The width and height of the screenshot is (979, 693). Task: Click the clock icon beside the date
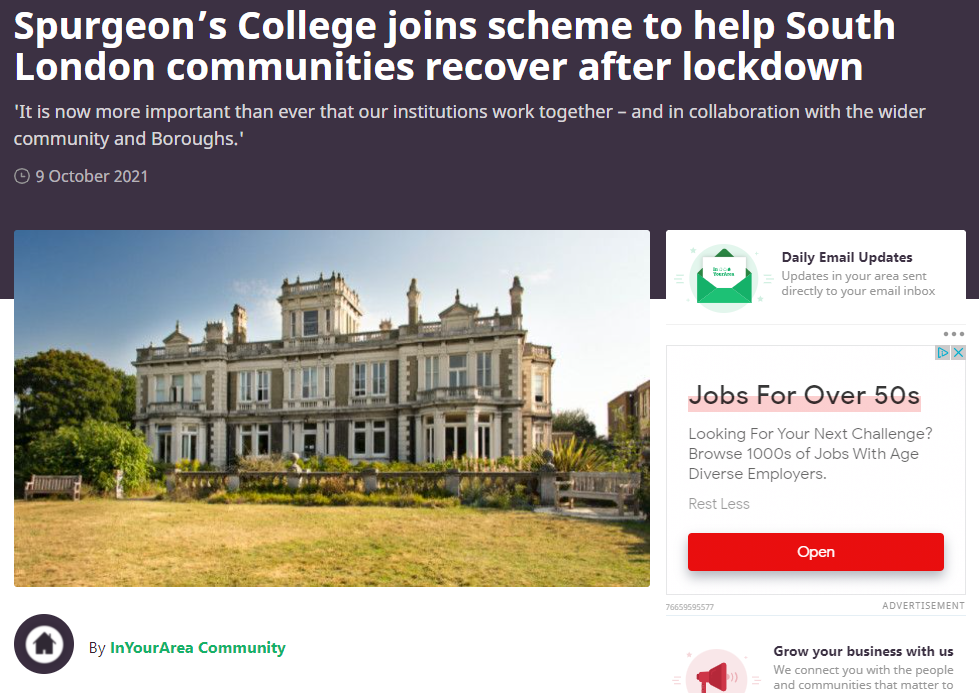click(x=22, y=176)
